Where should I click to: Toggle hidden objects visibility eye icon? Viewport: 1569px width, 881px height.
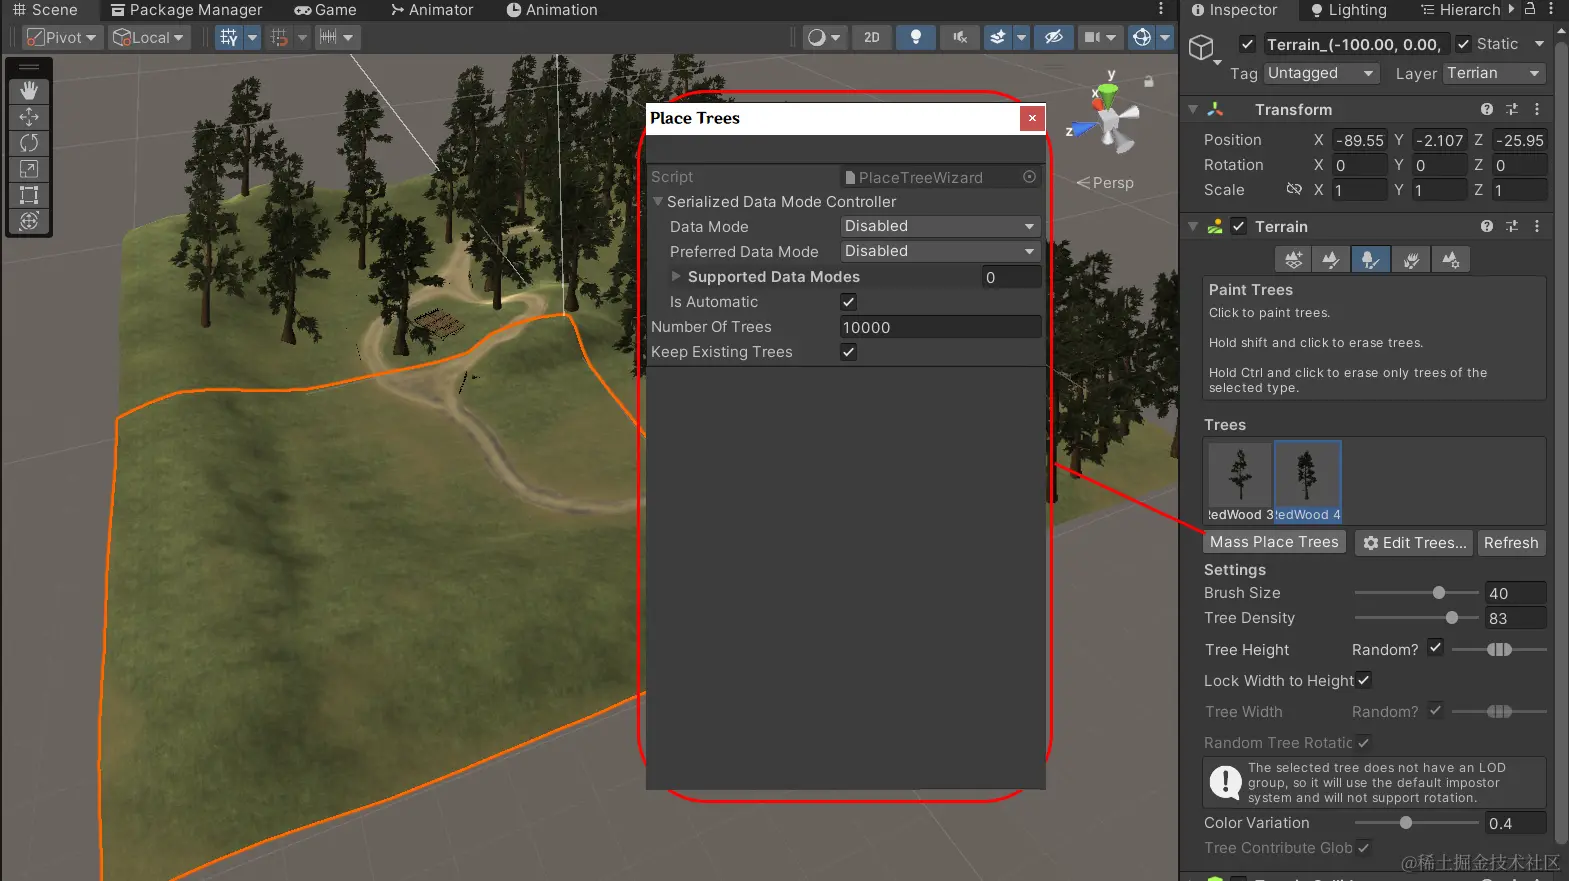tap(1053, 37)
